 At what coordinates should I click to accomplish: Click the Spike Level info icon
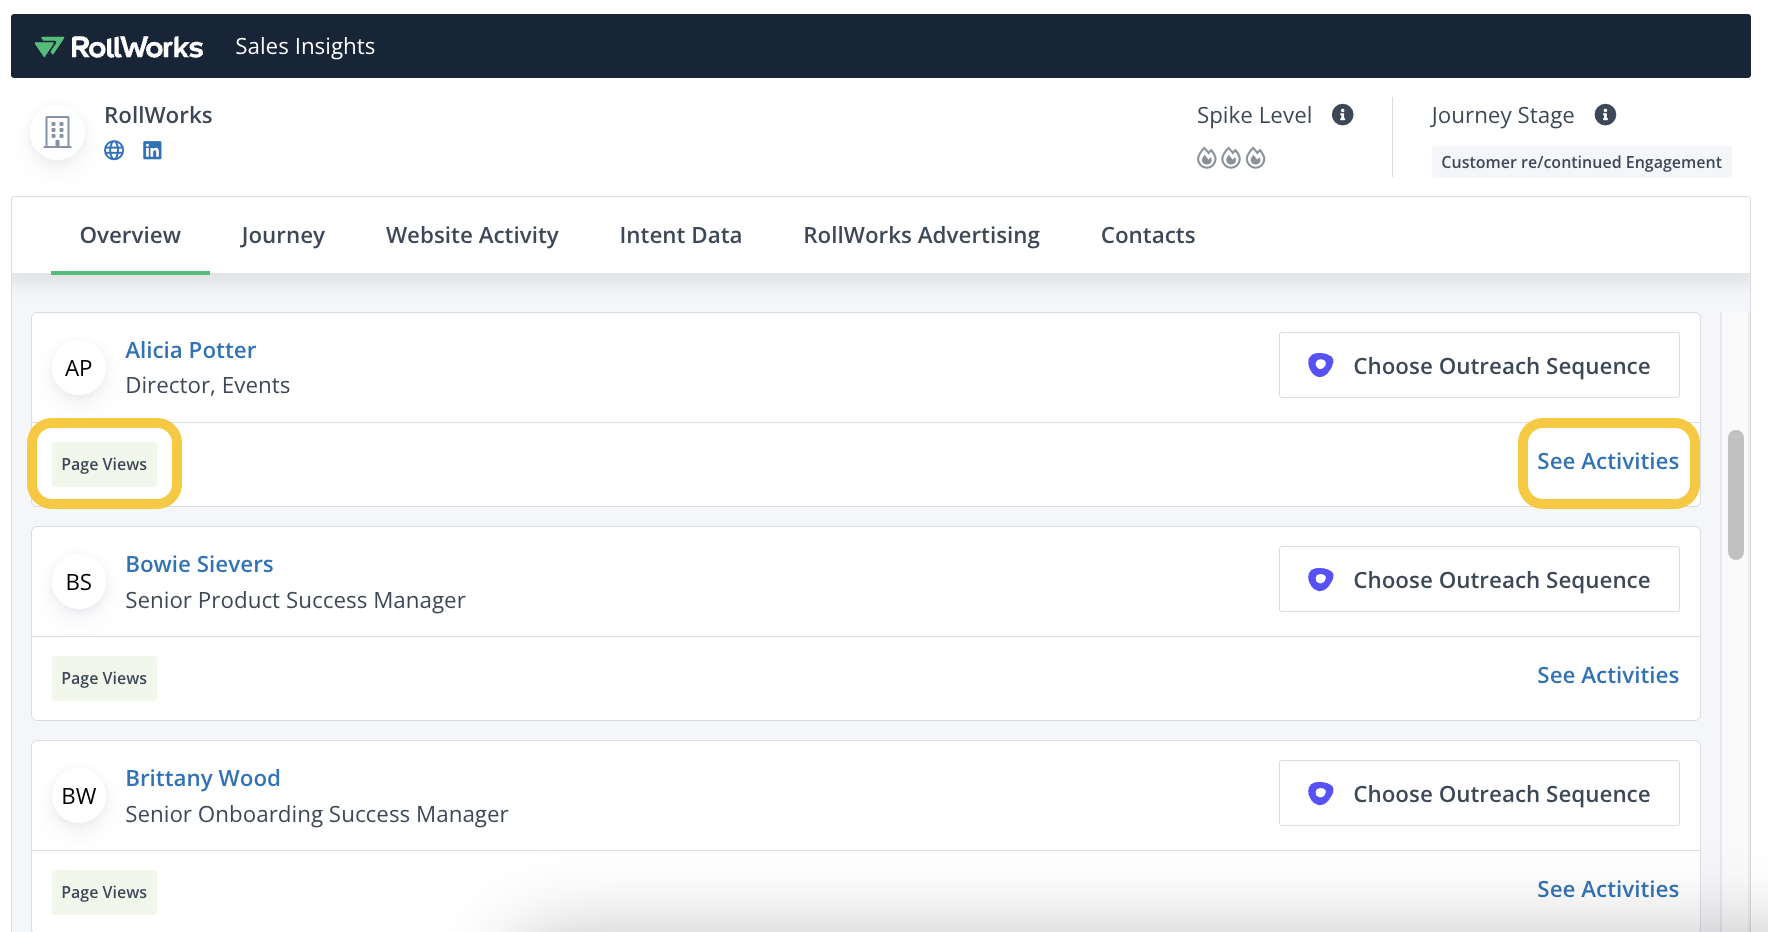coord(1342,115)
